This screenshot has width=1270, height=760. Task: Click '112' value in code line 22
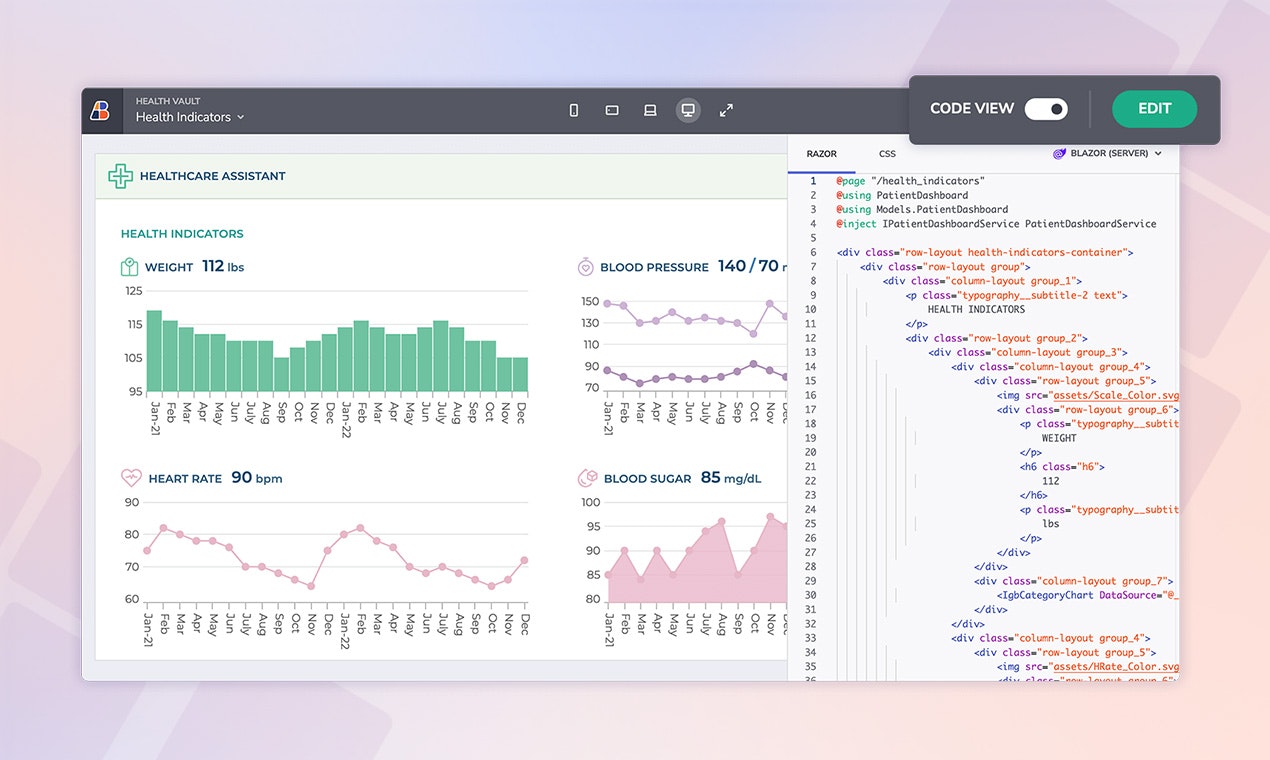click(1050, 481)
